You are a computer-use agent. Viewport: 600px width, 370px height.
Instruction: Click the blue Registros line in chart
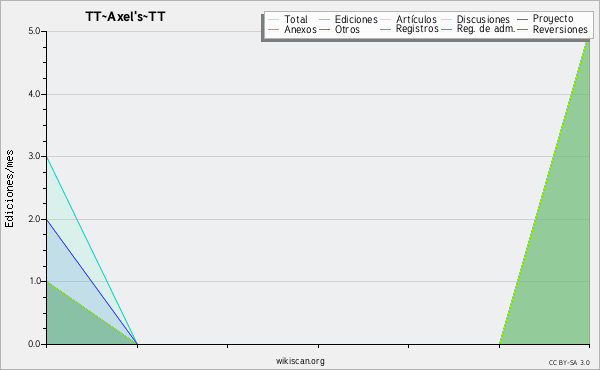click(92, 282)
